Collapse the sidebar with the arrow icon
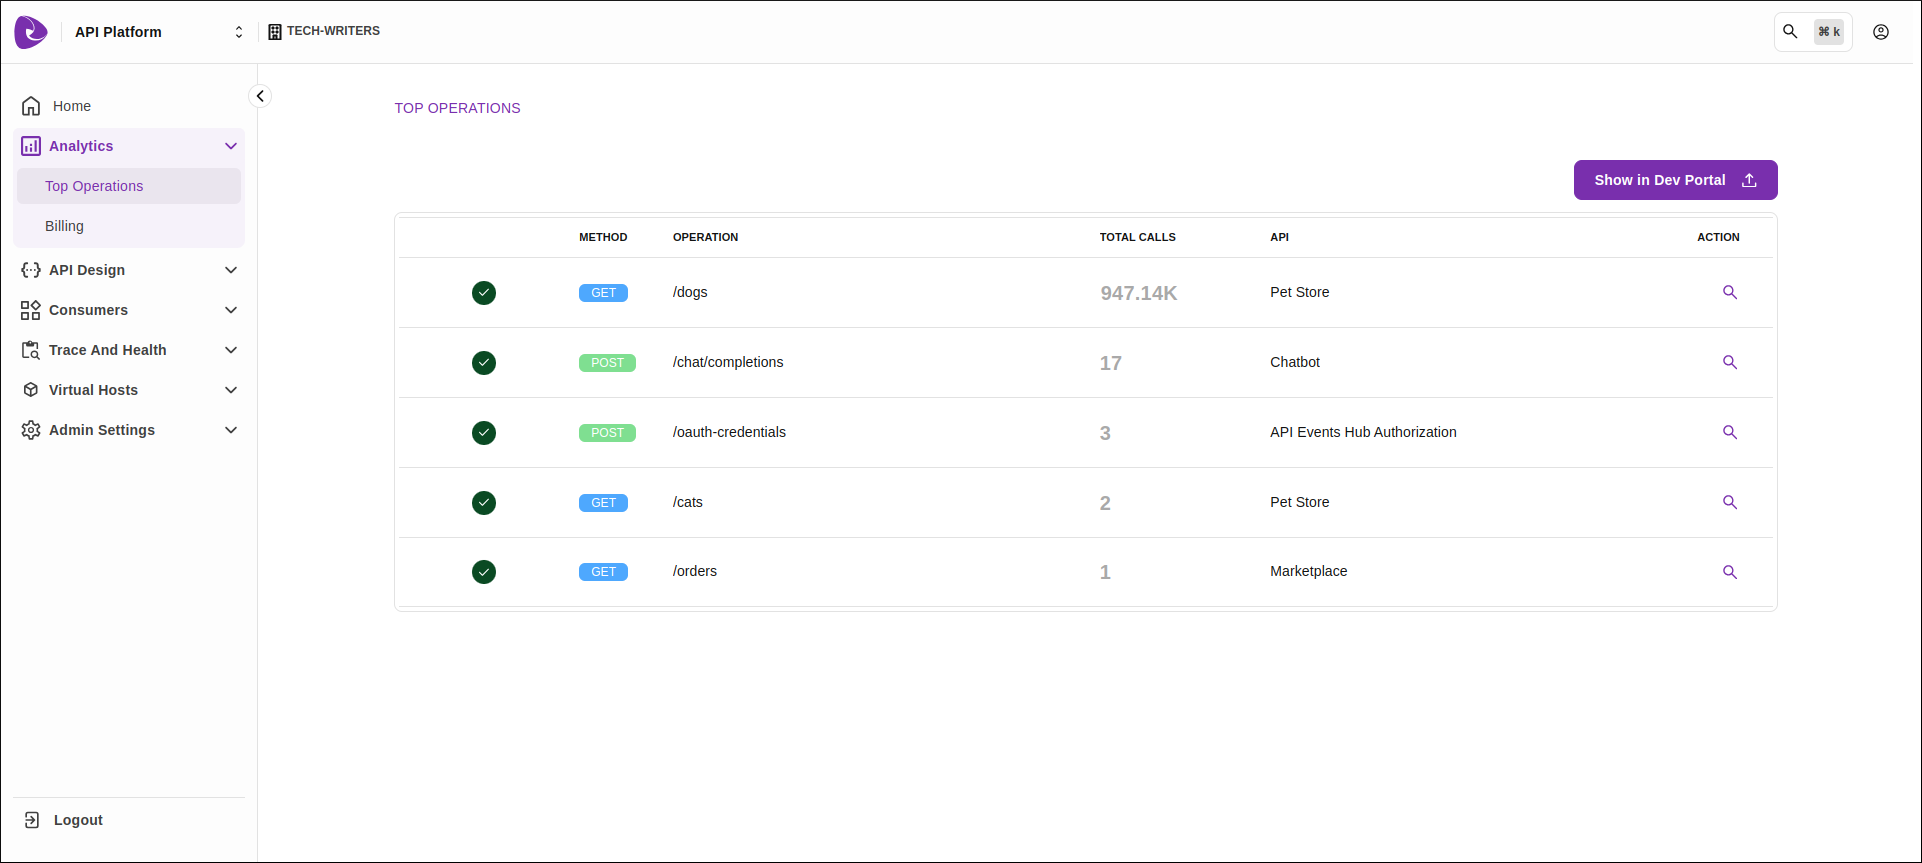 (x=260, y=96)
